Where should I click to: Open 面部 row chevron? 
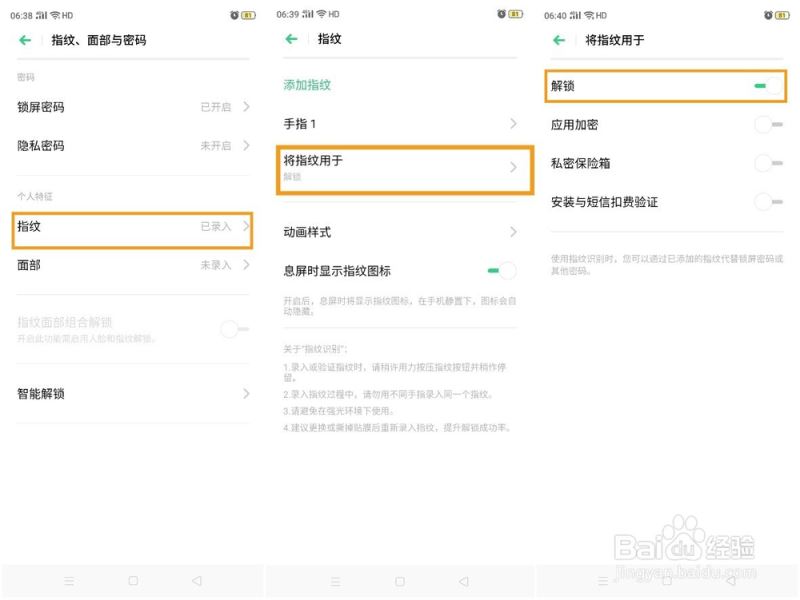pos(246,265)
